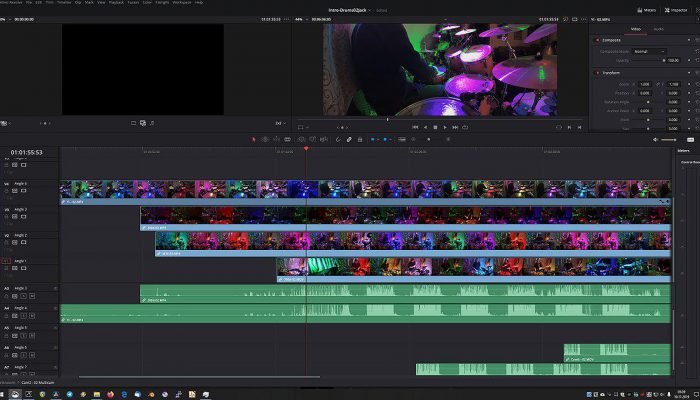Click the volume speaker icon
700x400 pixels.
tap(655, 140)
